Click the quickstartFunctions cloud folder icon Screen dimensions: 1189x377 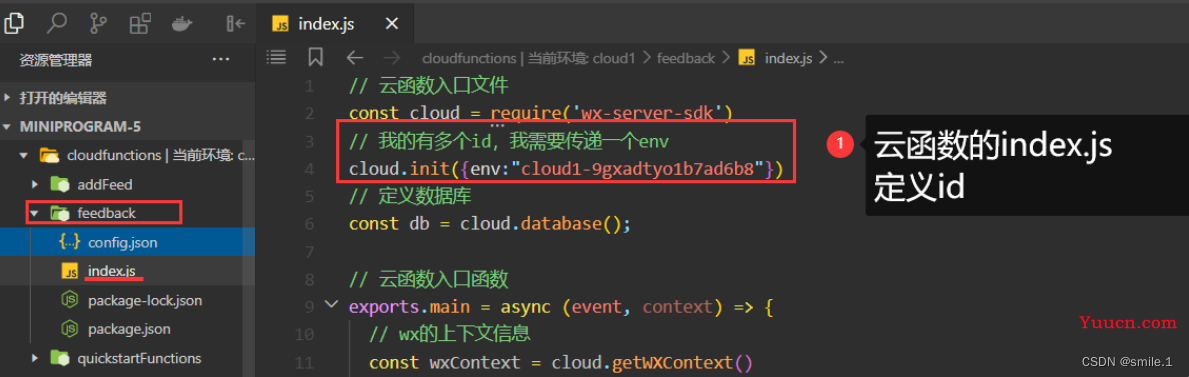pos(60,358)
